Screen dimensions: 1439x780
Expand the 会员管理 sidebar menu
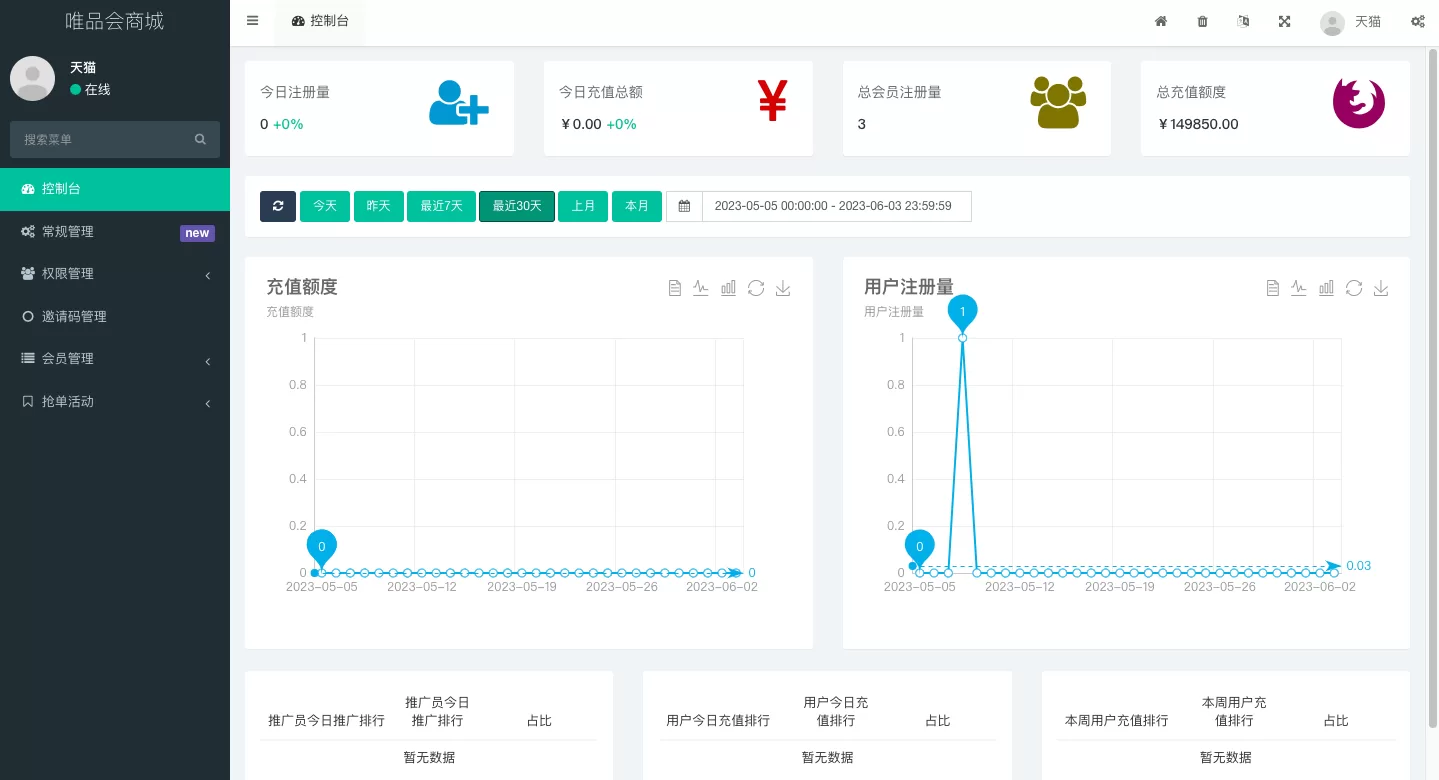click(x=115, y=359)
